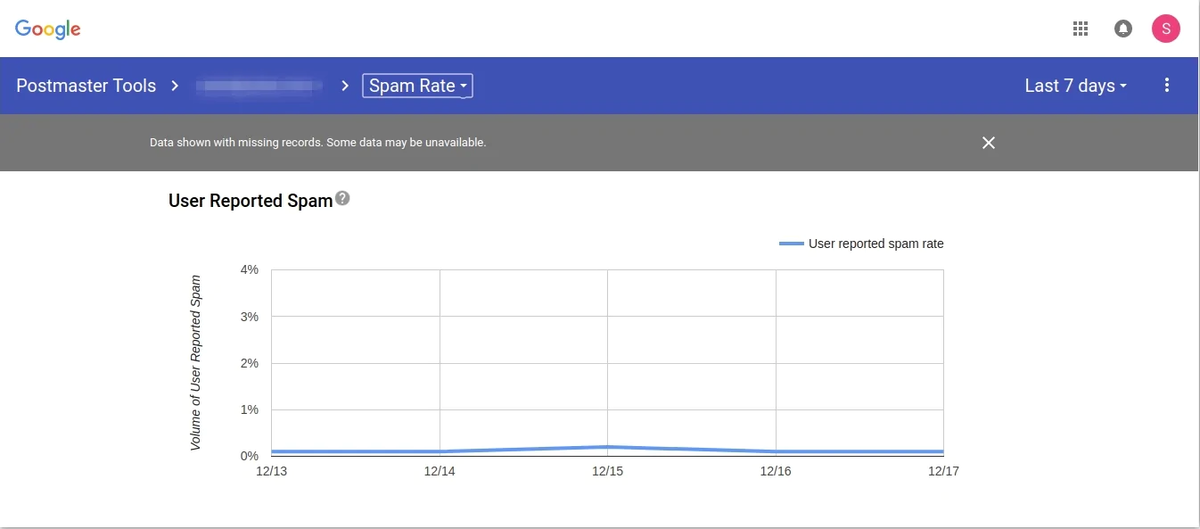The height and width of the screenshot is (529, 1200).
Task: Open the Last 7 days date range dropdown
Action: (x=1075, y=86)
